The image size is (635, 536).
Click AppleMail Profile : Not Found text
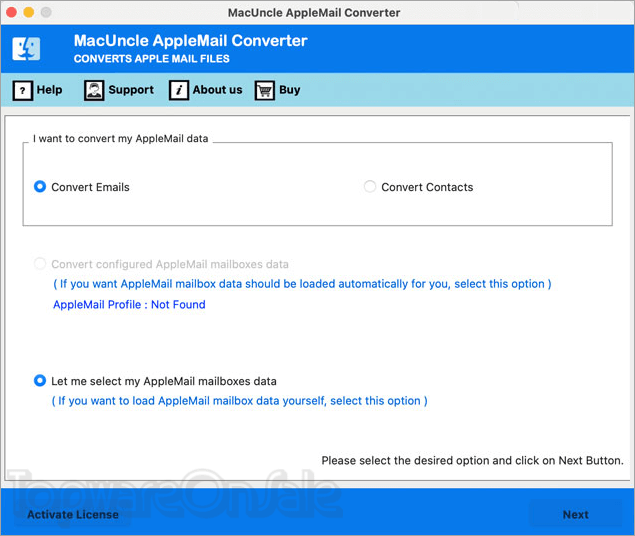tap(129, 304)
